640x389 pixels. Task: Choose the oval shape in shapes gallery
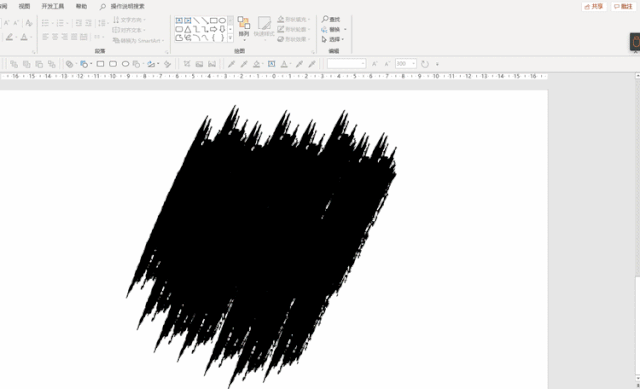pyautogui.click(x=222, y=20)
